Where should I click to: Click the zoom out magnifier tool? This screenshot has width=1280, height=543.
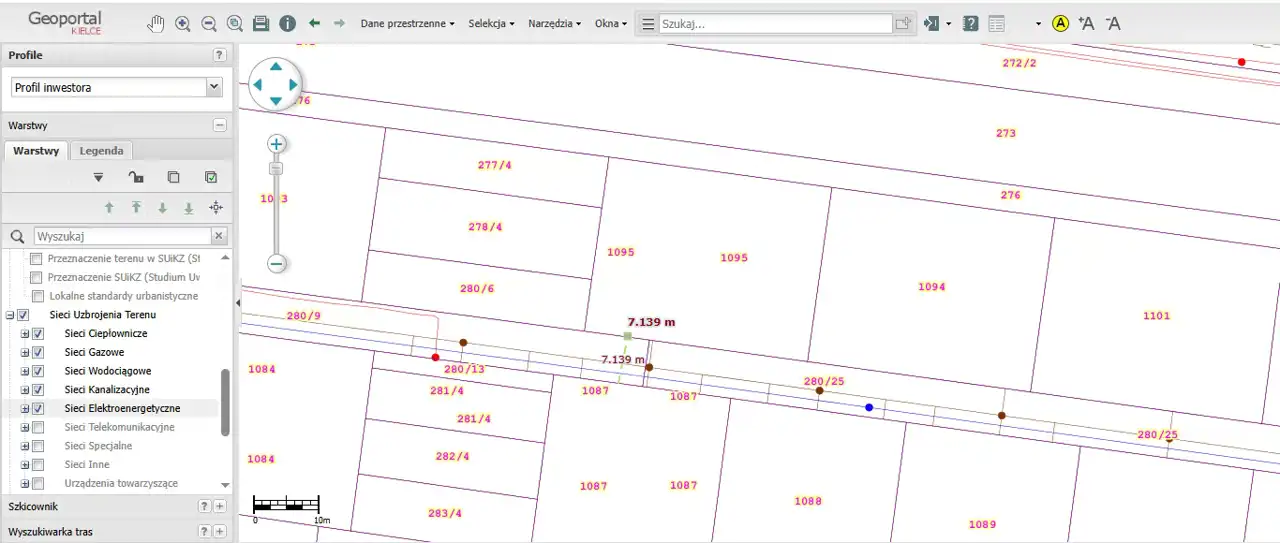[209, 24]
